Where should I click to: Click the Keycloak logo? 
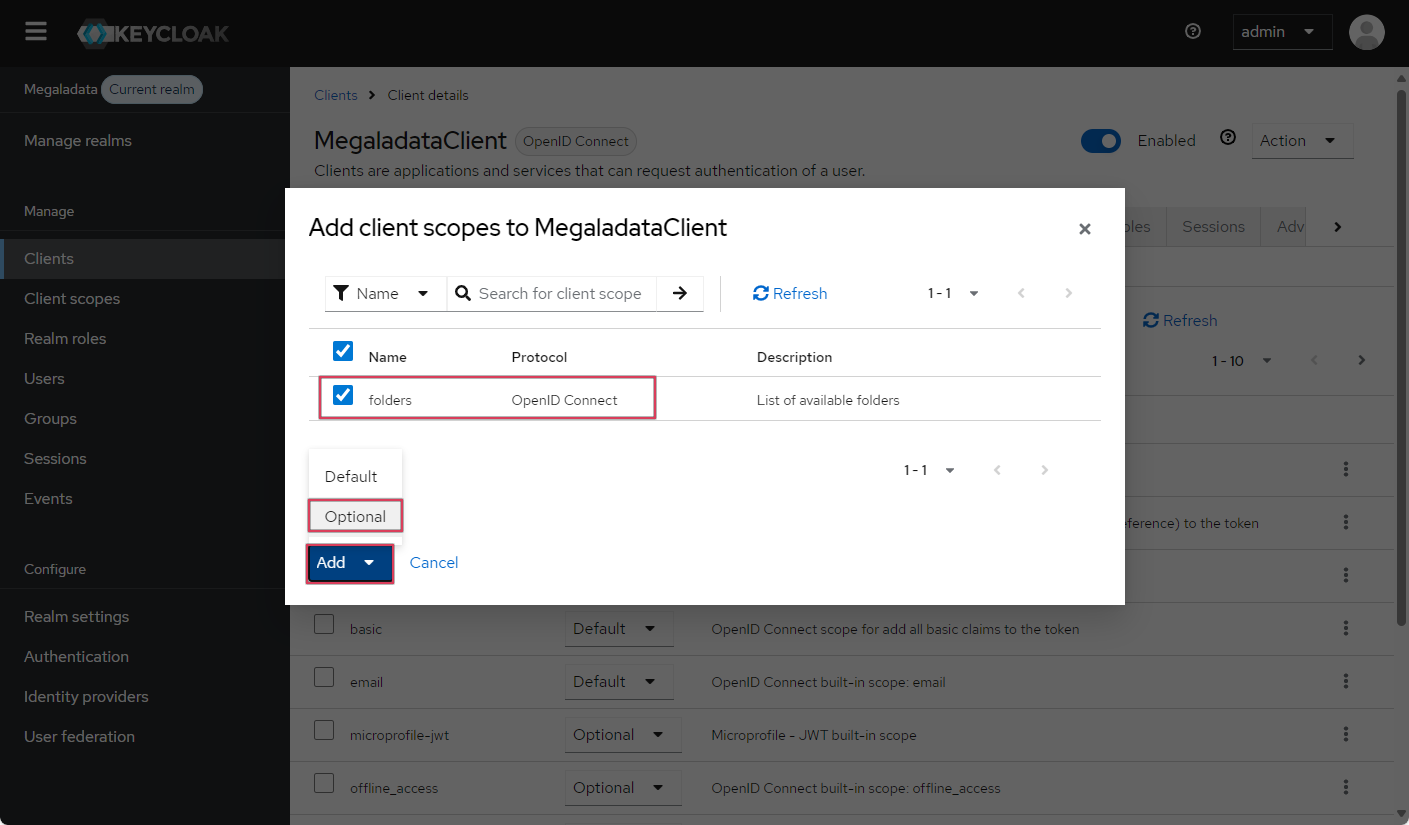[153, 33]
